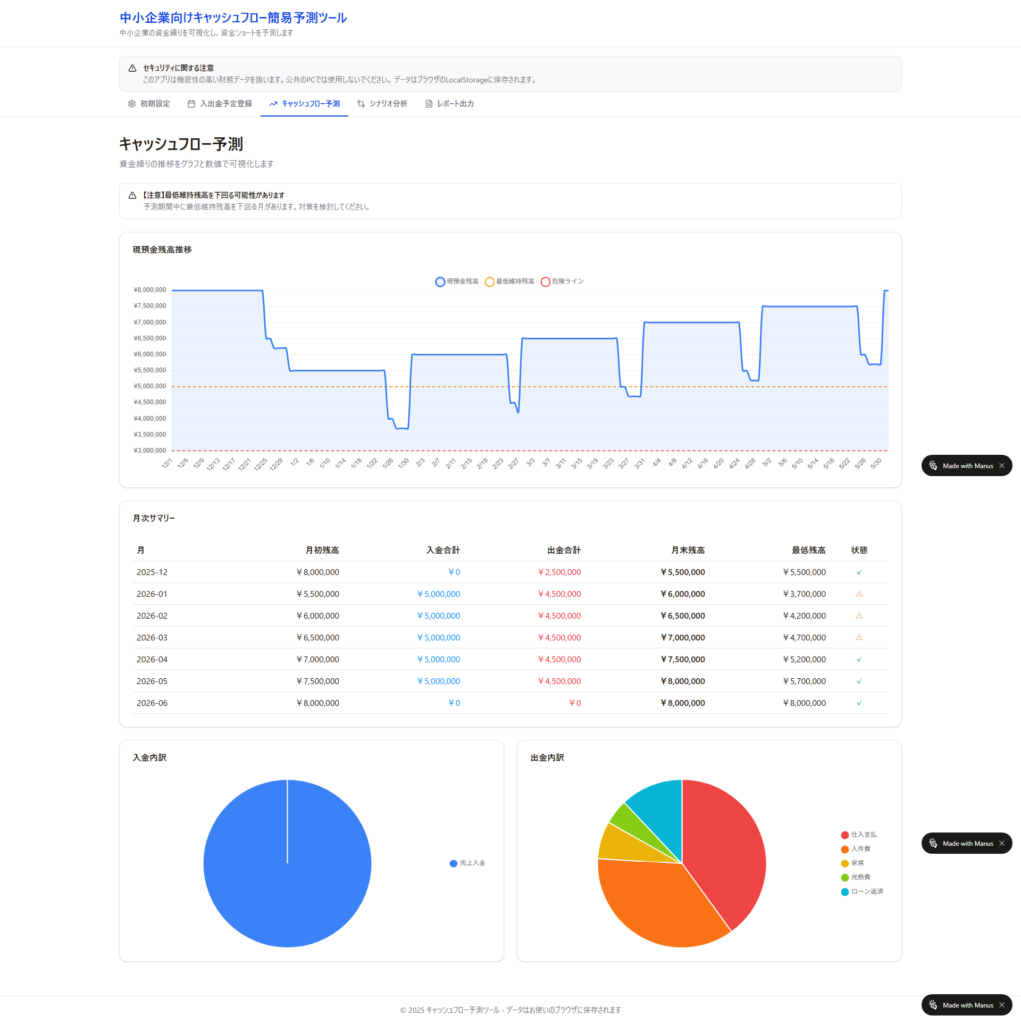
Task: Toggle 人件費 in the expense pie legend
Action: tap(861, 849)
